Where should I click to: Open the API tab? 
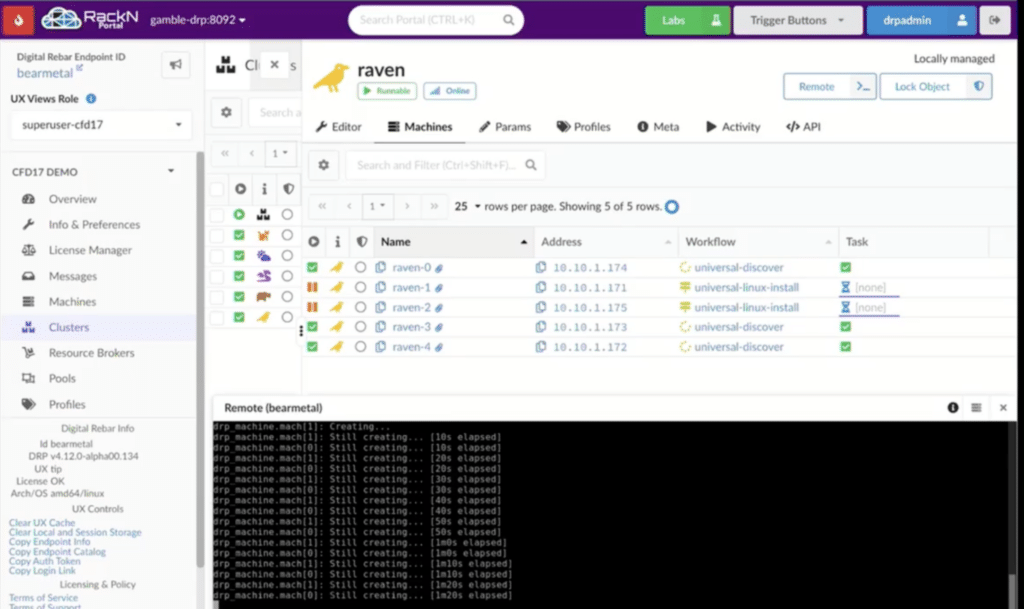[x=803, y=127]
